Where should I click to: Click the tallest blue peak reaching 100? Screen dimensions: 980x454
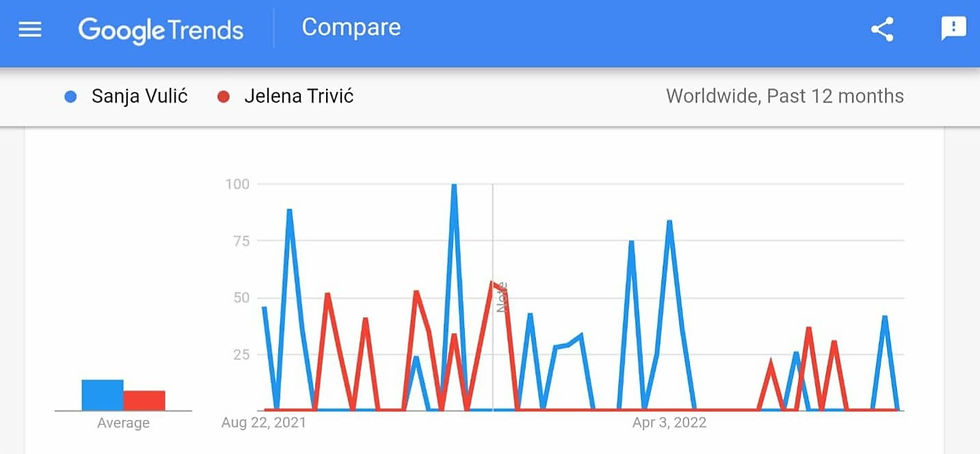[x=454, y=186]
